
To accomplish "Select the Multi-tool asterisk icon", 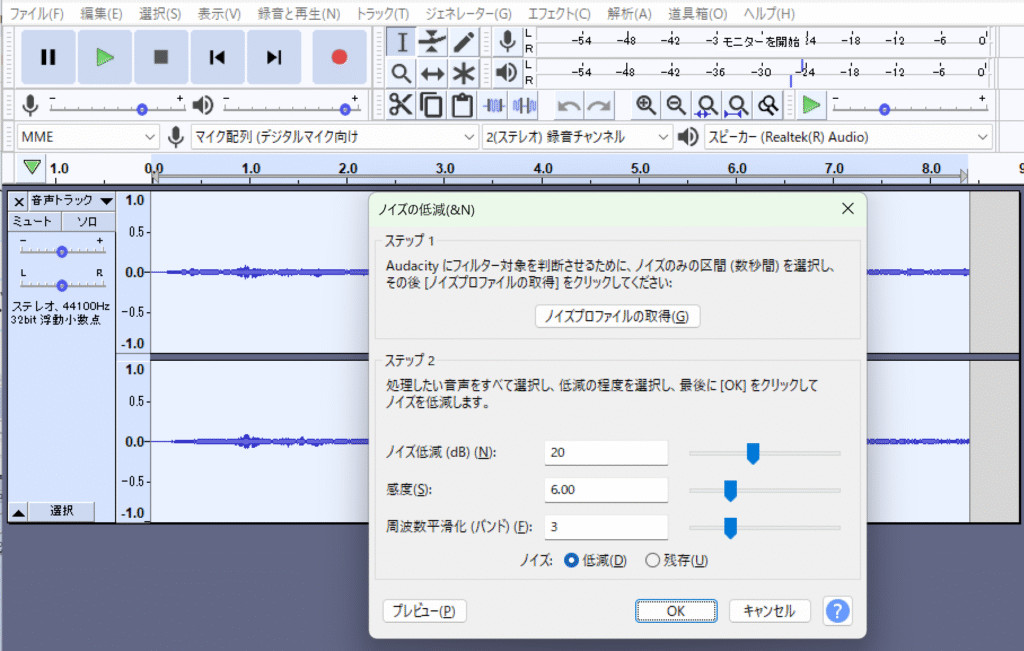I will (463, 73).
